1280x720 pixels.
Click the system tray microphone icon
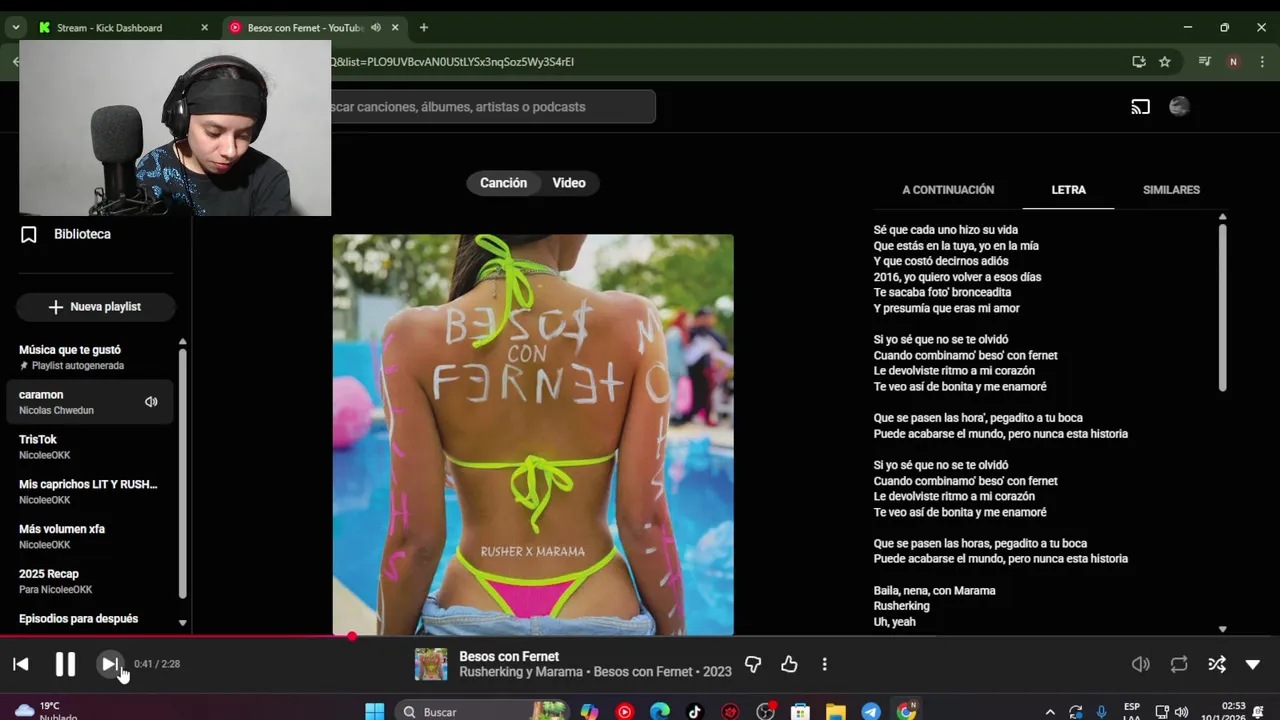point(1101,712)
